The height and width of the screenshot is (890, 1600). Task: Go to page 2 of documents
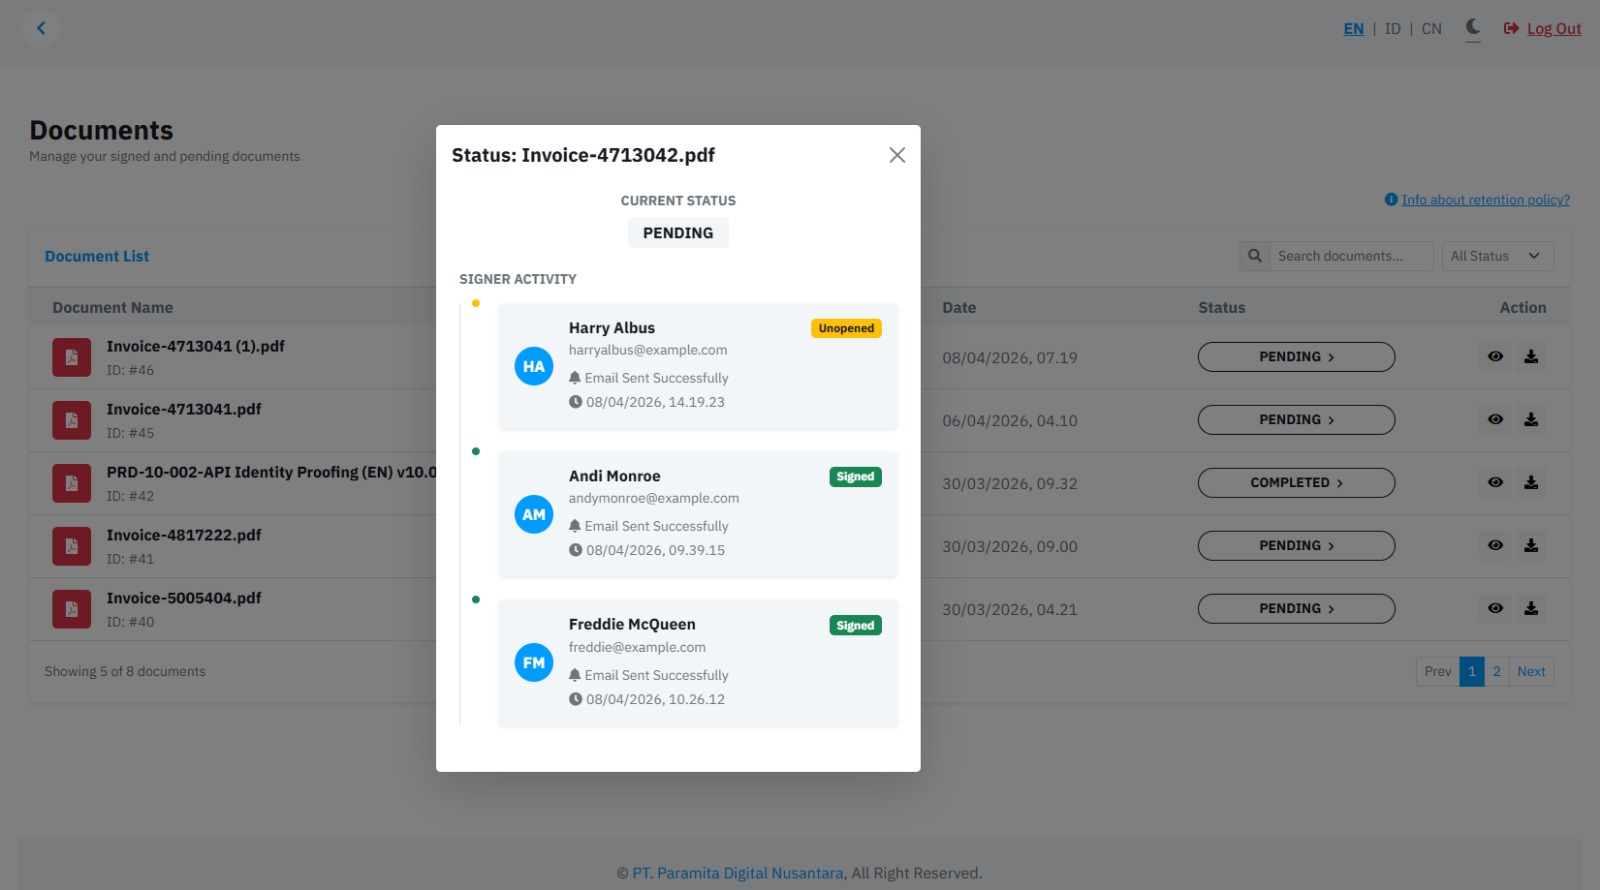click(1496, 672)
